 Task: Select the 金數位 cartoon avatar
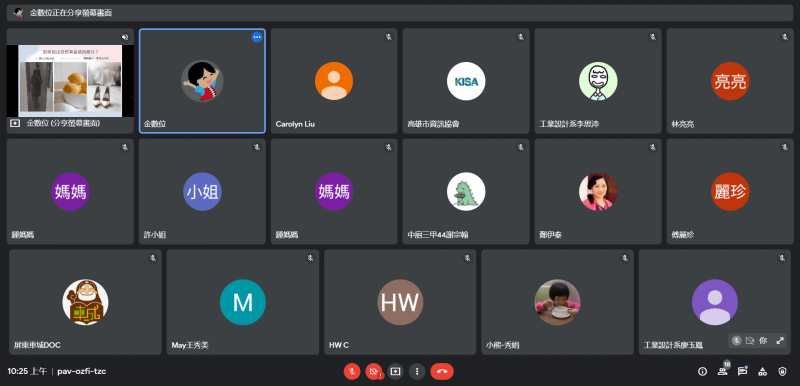point(202,81)
